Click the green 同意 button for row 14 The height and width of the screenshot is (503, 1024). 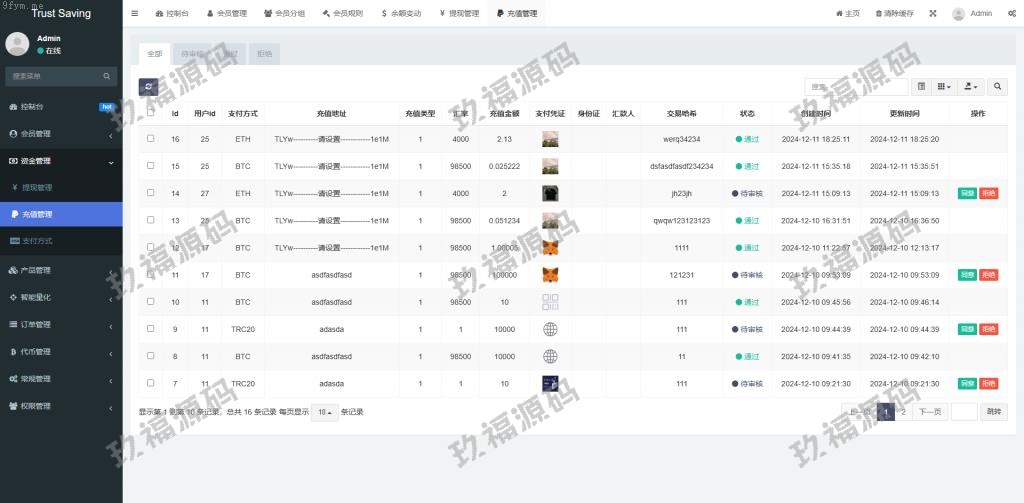pyautogui.click(x=966, y=193)
